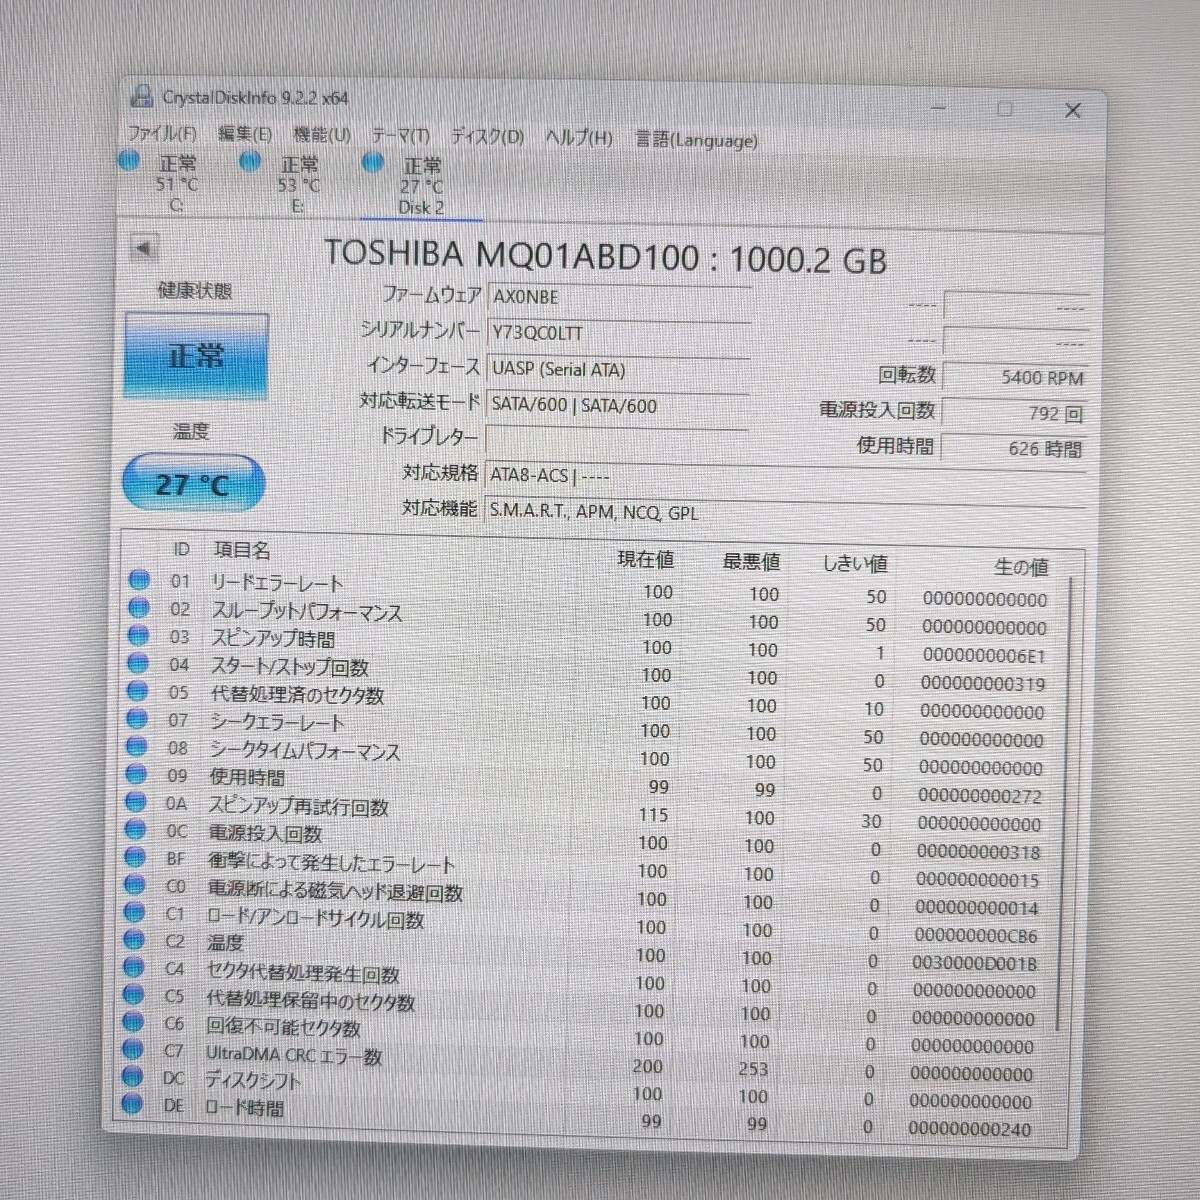Click the status circle for シークエラーレート
This screenshot has height=1200, width=1200.
(x=137, y=718)
